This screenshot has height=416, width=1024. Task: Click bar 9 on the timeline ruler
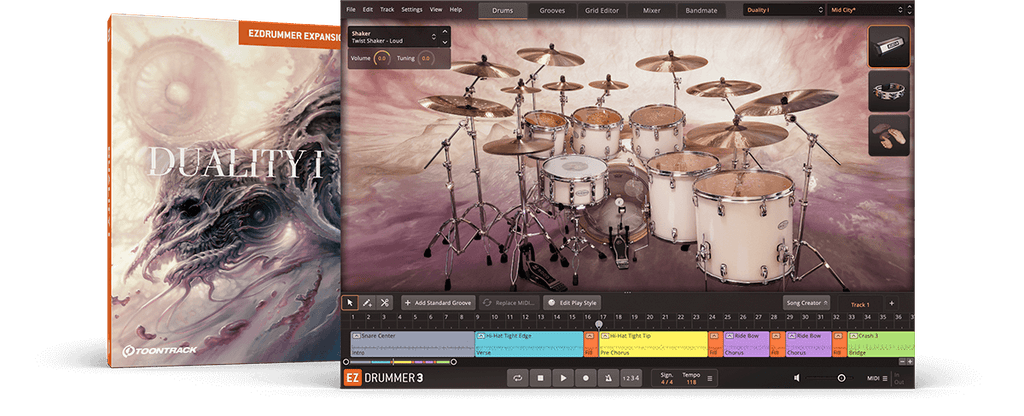coord(478,317)
